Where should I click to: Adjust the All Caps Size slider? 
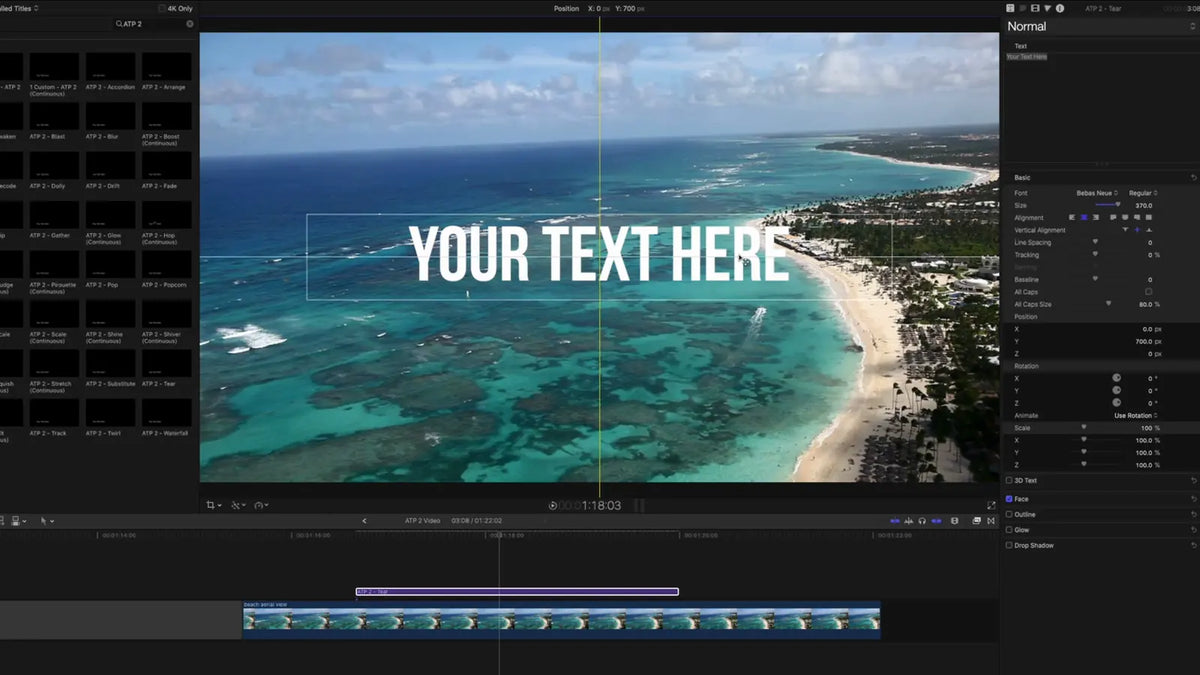[1108, 304]
